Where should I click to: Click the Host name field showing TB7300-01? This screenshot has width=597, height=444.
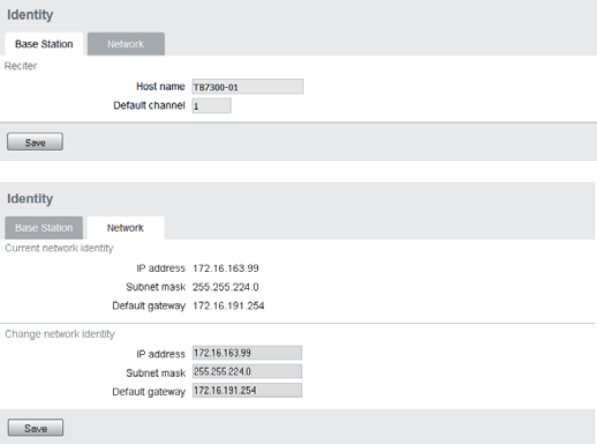tap(247, 87)
